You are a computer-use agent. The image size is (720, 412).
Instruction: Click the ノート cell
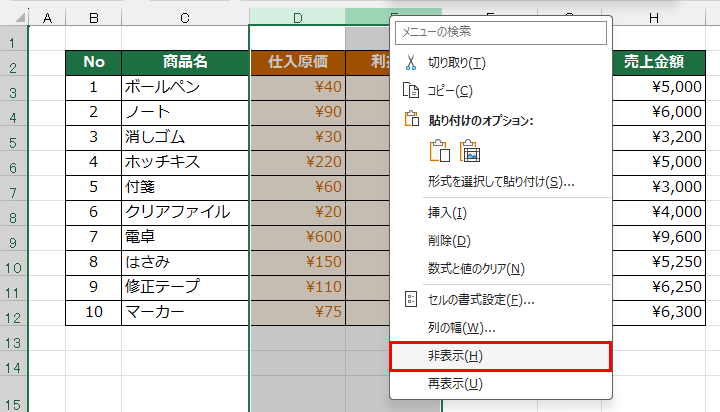[x=185, y=113]
